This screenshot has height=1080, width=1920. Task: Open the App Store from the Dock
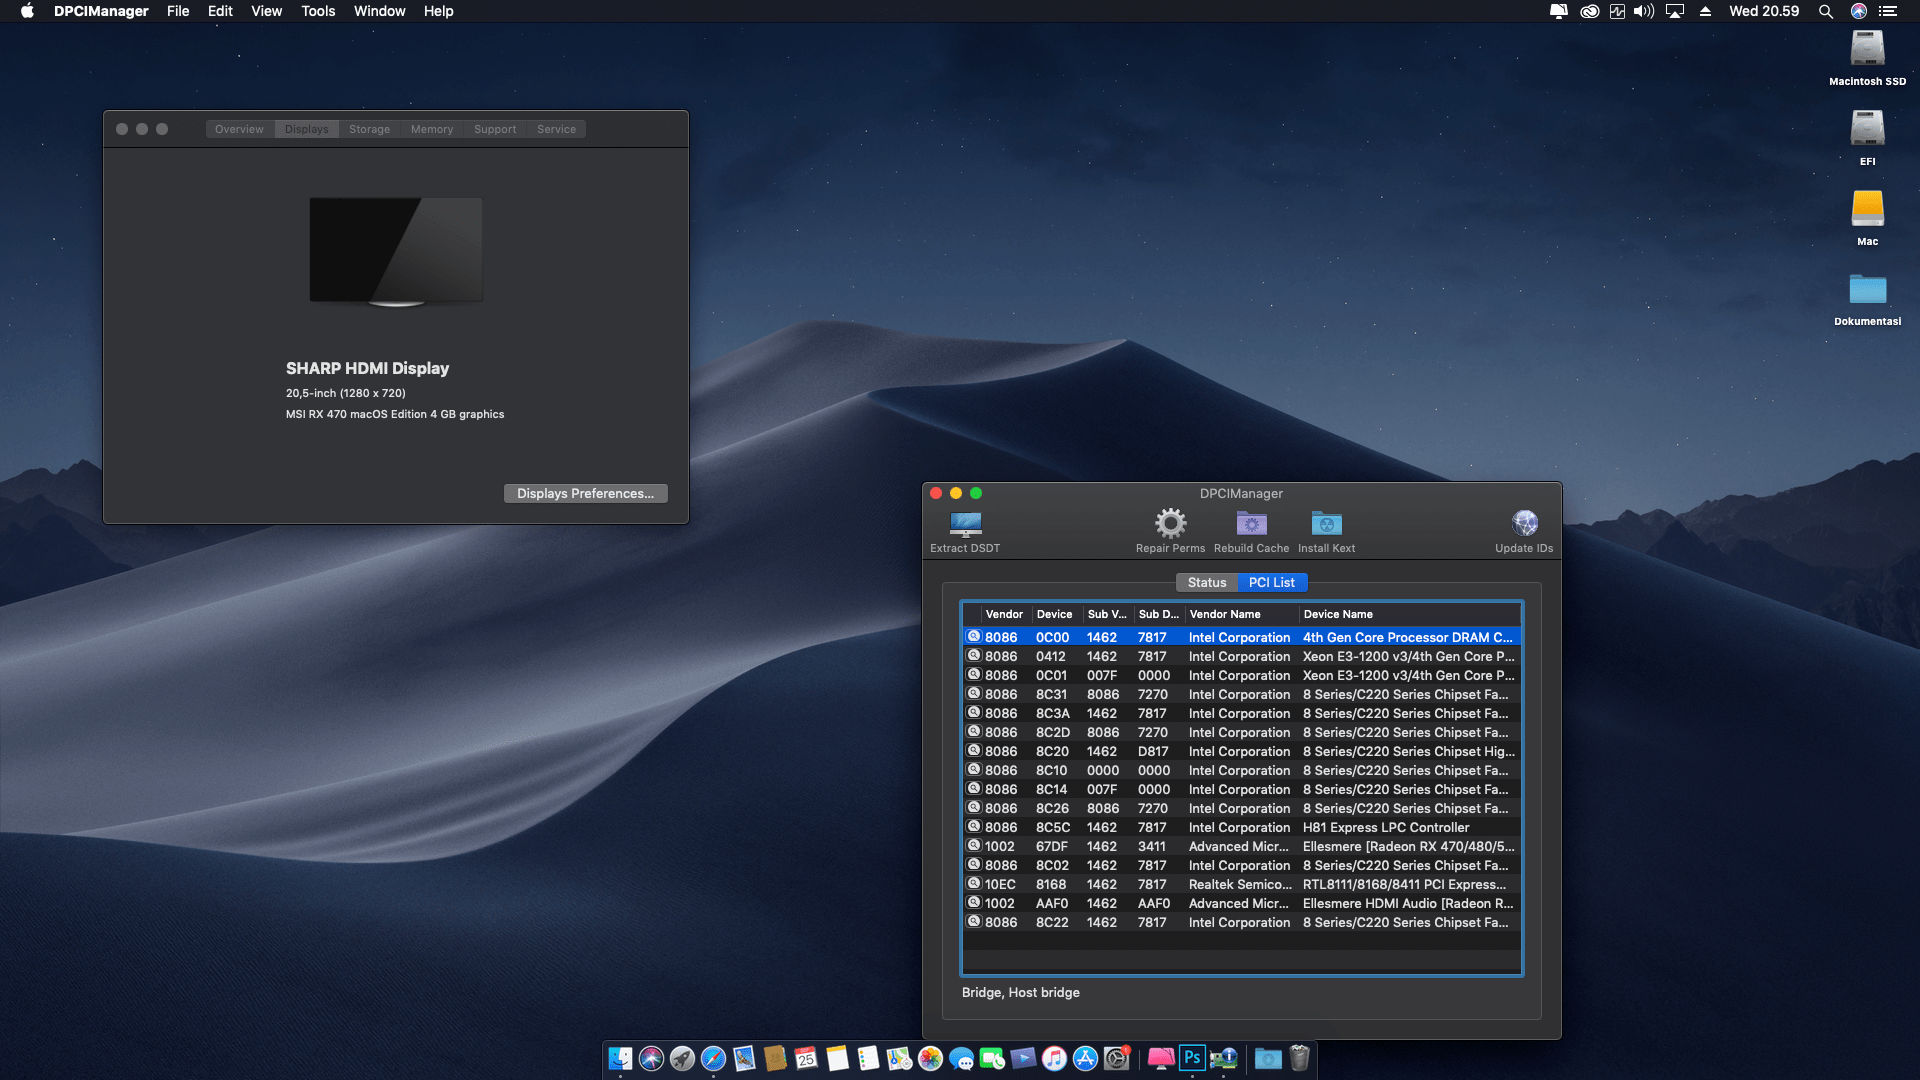1085,1058
